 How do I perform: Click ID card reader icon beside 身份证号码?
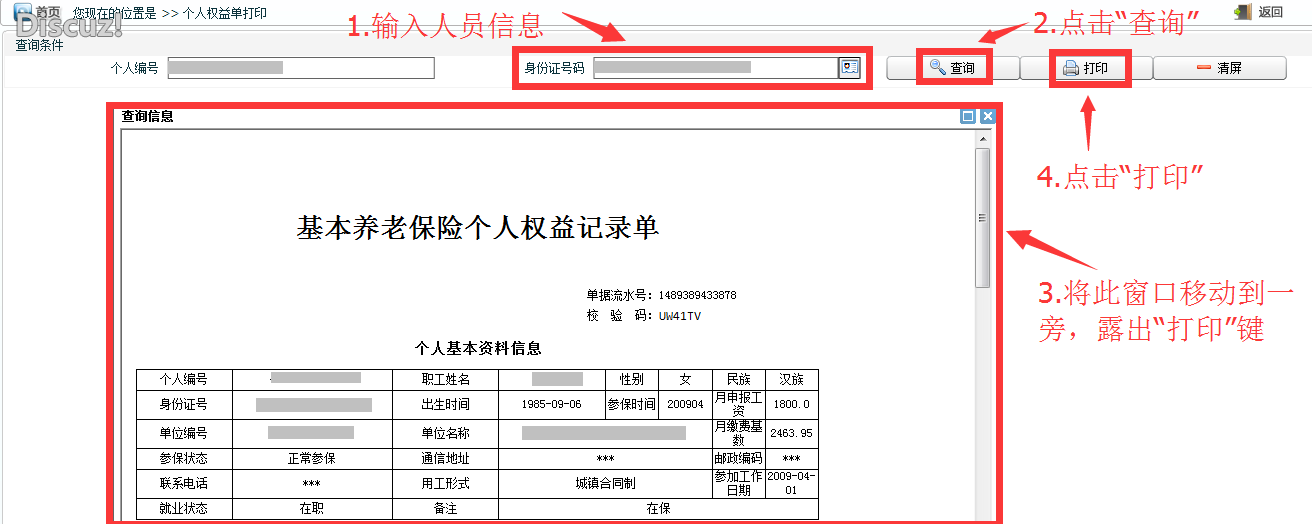[x=850, y=67]
